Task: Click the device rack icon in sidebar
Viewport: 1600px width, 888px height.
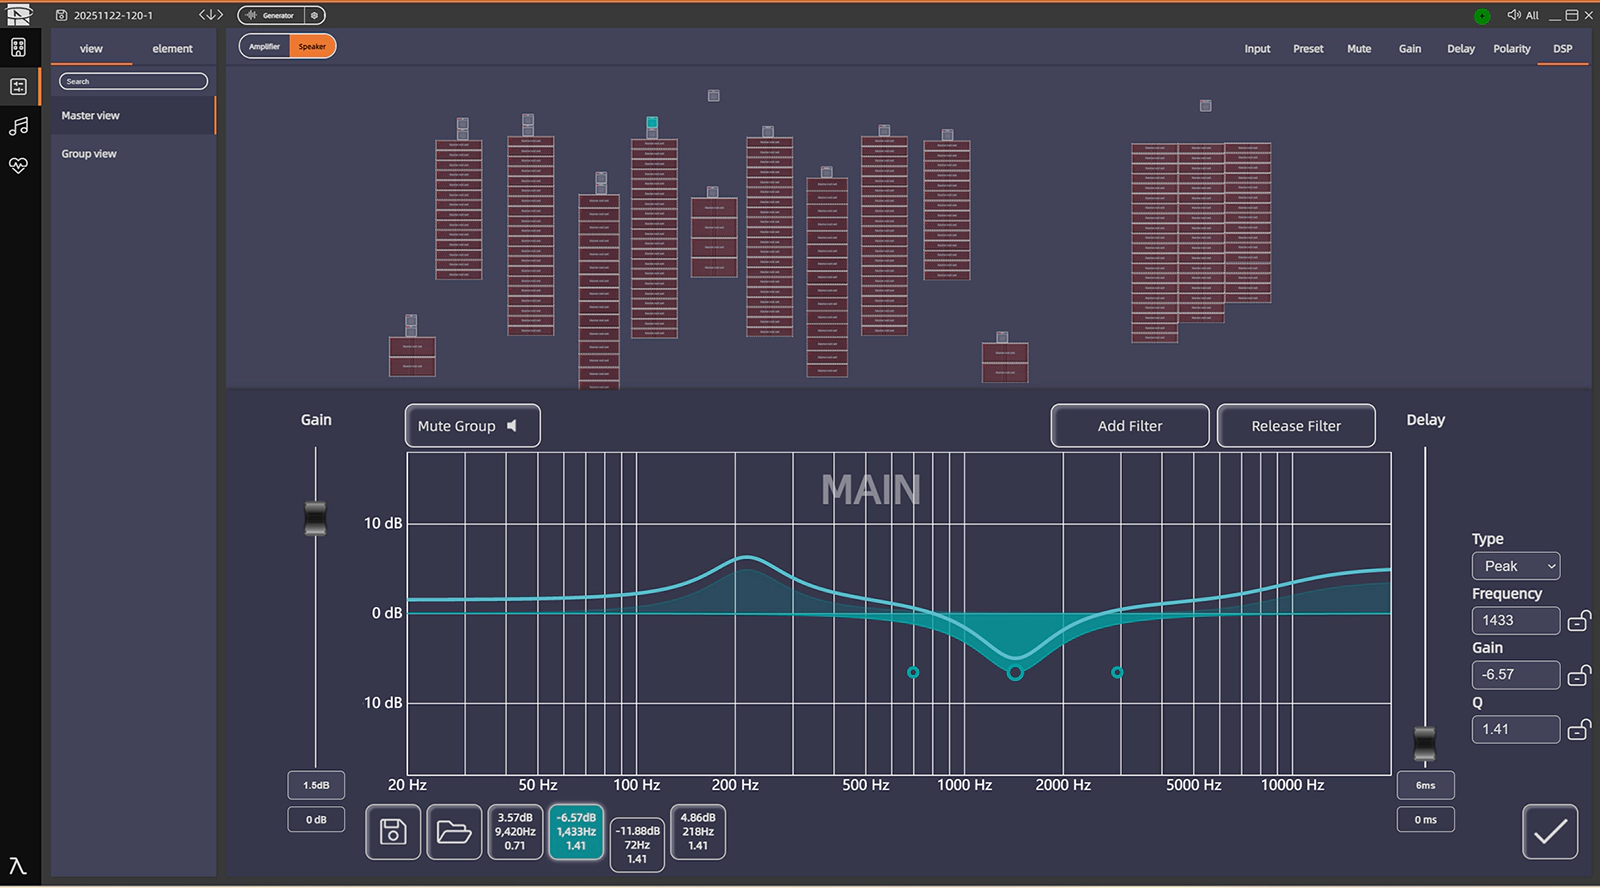Action: (x=18, y=47)
